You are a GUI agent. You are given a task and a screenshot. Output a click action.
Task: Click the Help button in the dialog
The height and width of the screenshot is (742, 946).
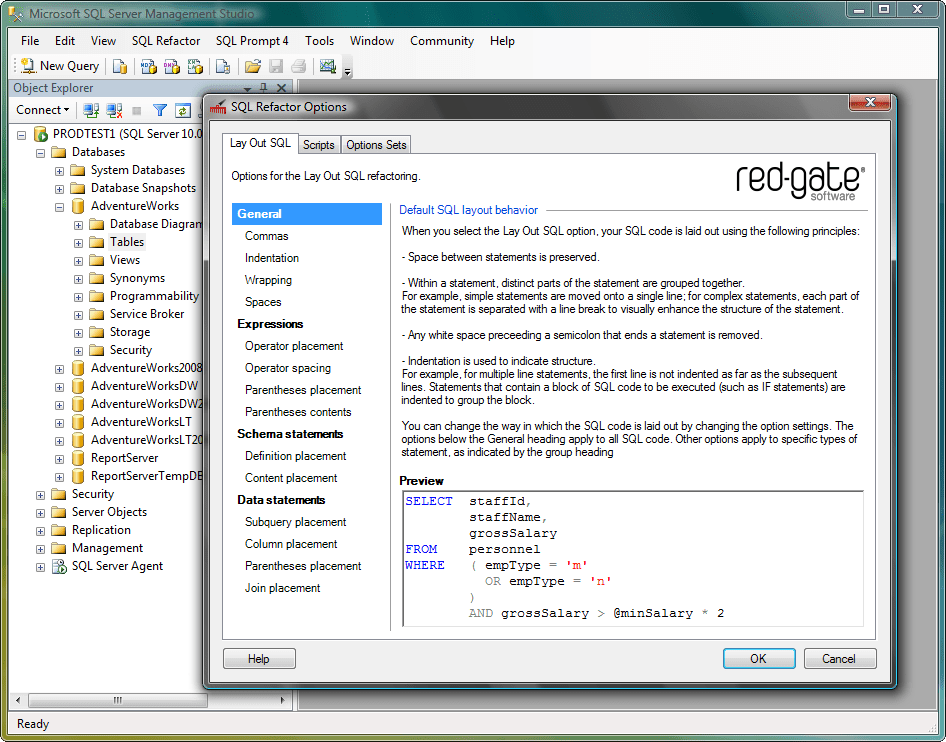259,659
